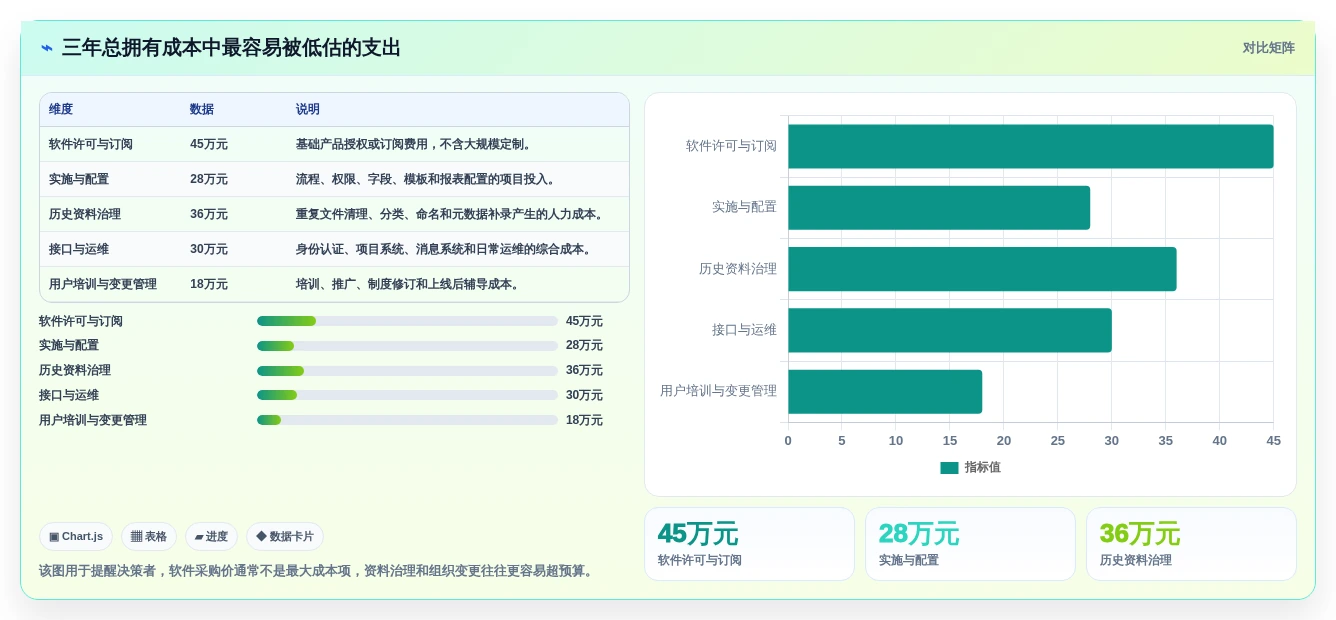
Task: Click the 说明 column header
Action: [x=308, y=109]
